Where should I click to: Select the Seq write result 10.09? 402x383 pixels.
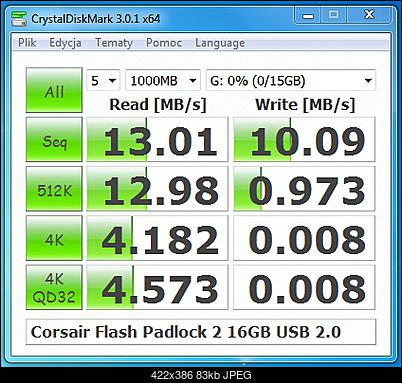pos(304,139)
